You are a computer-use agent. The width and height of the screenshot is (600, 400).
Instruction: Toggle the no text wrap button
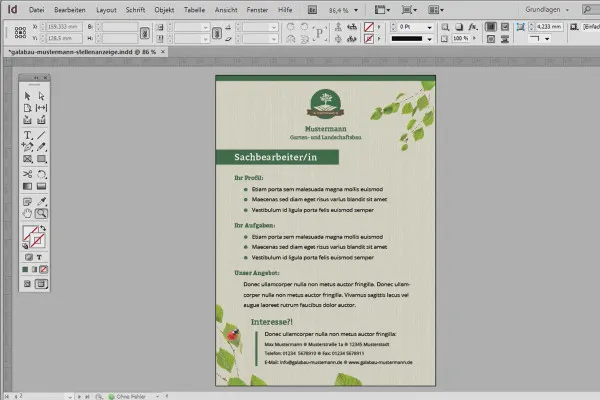[491, 26]
